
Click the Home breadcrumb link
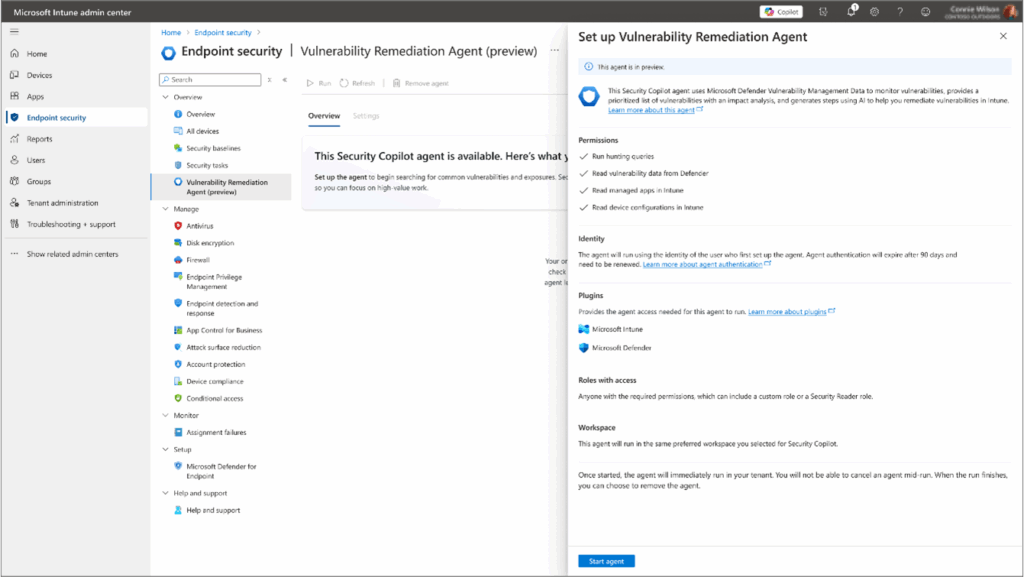171,33
